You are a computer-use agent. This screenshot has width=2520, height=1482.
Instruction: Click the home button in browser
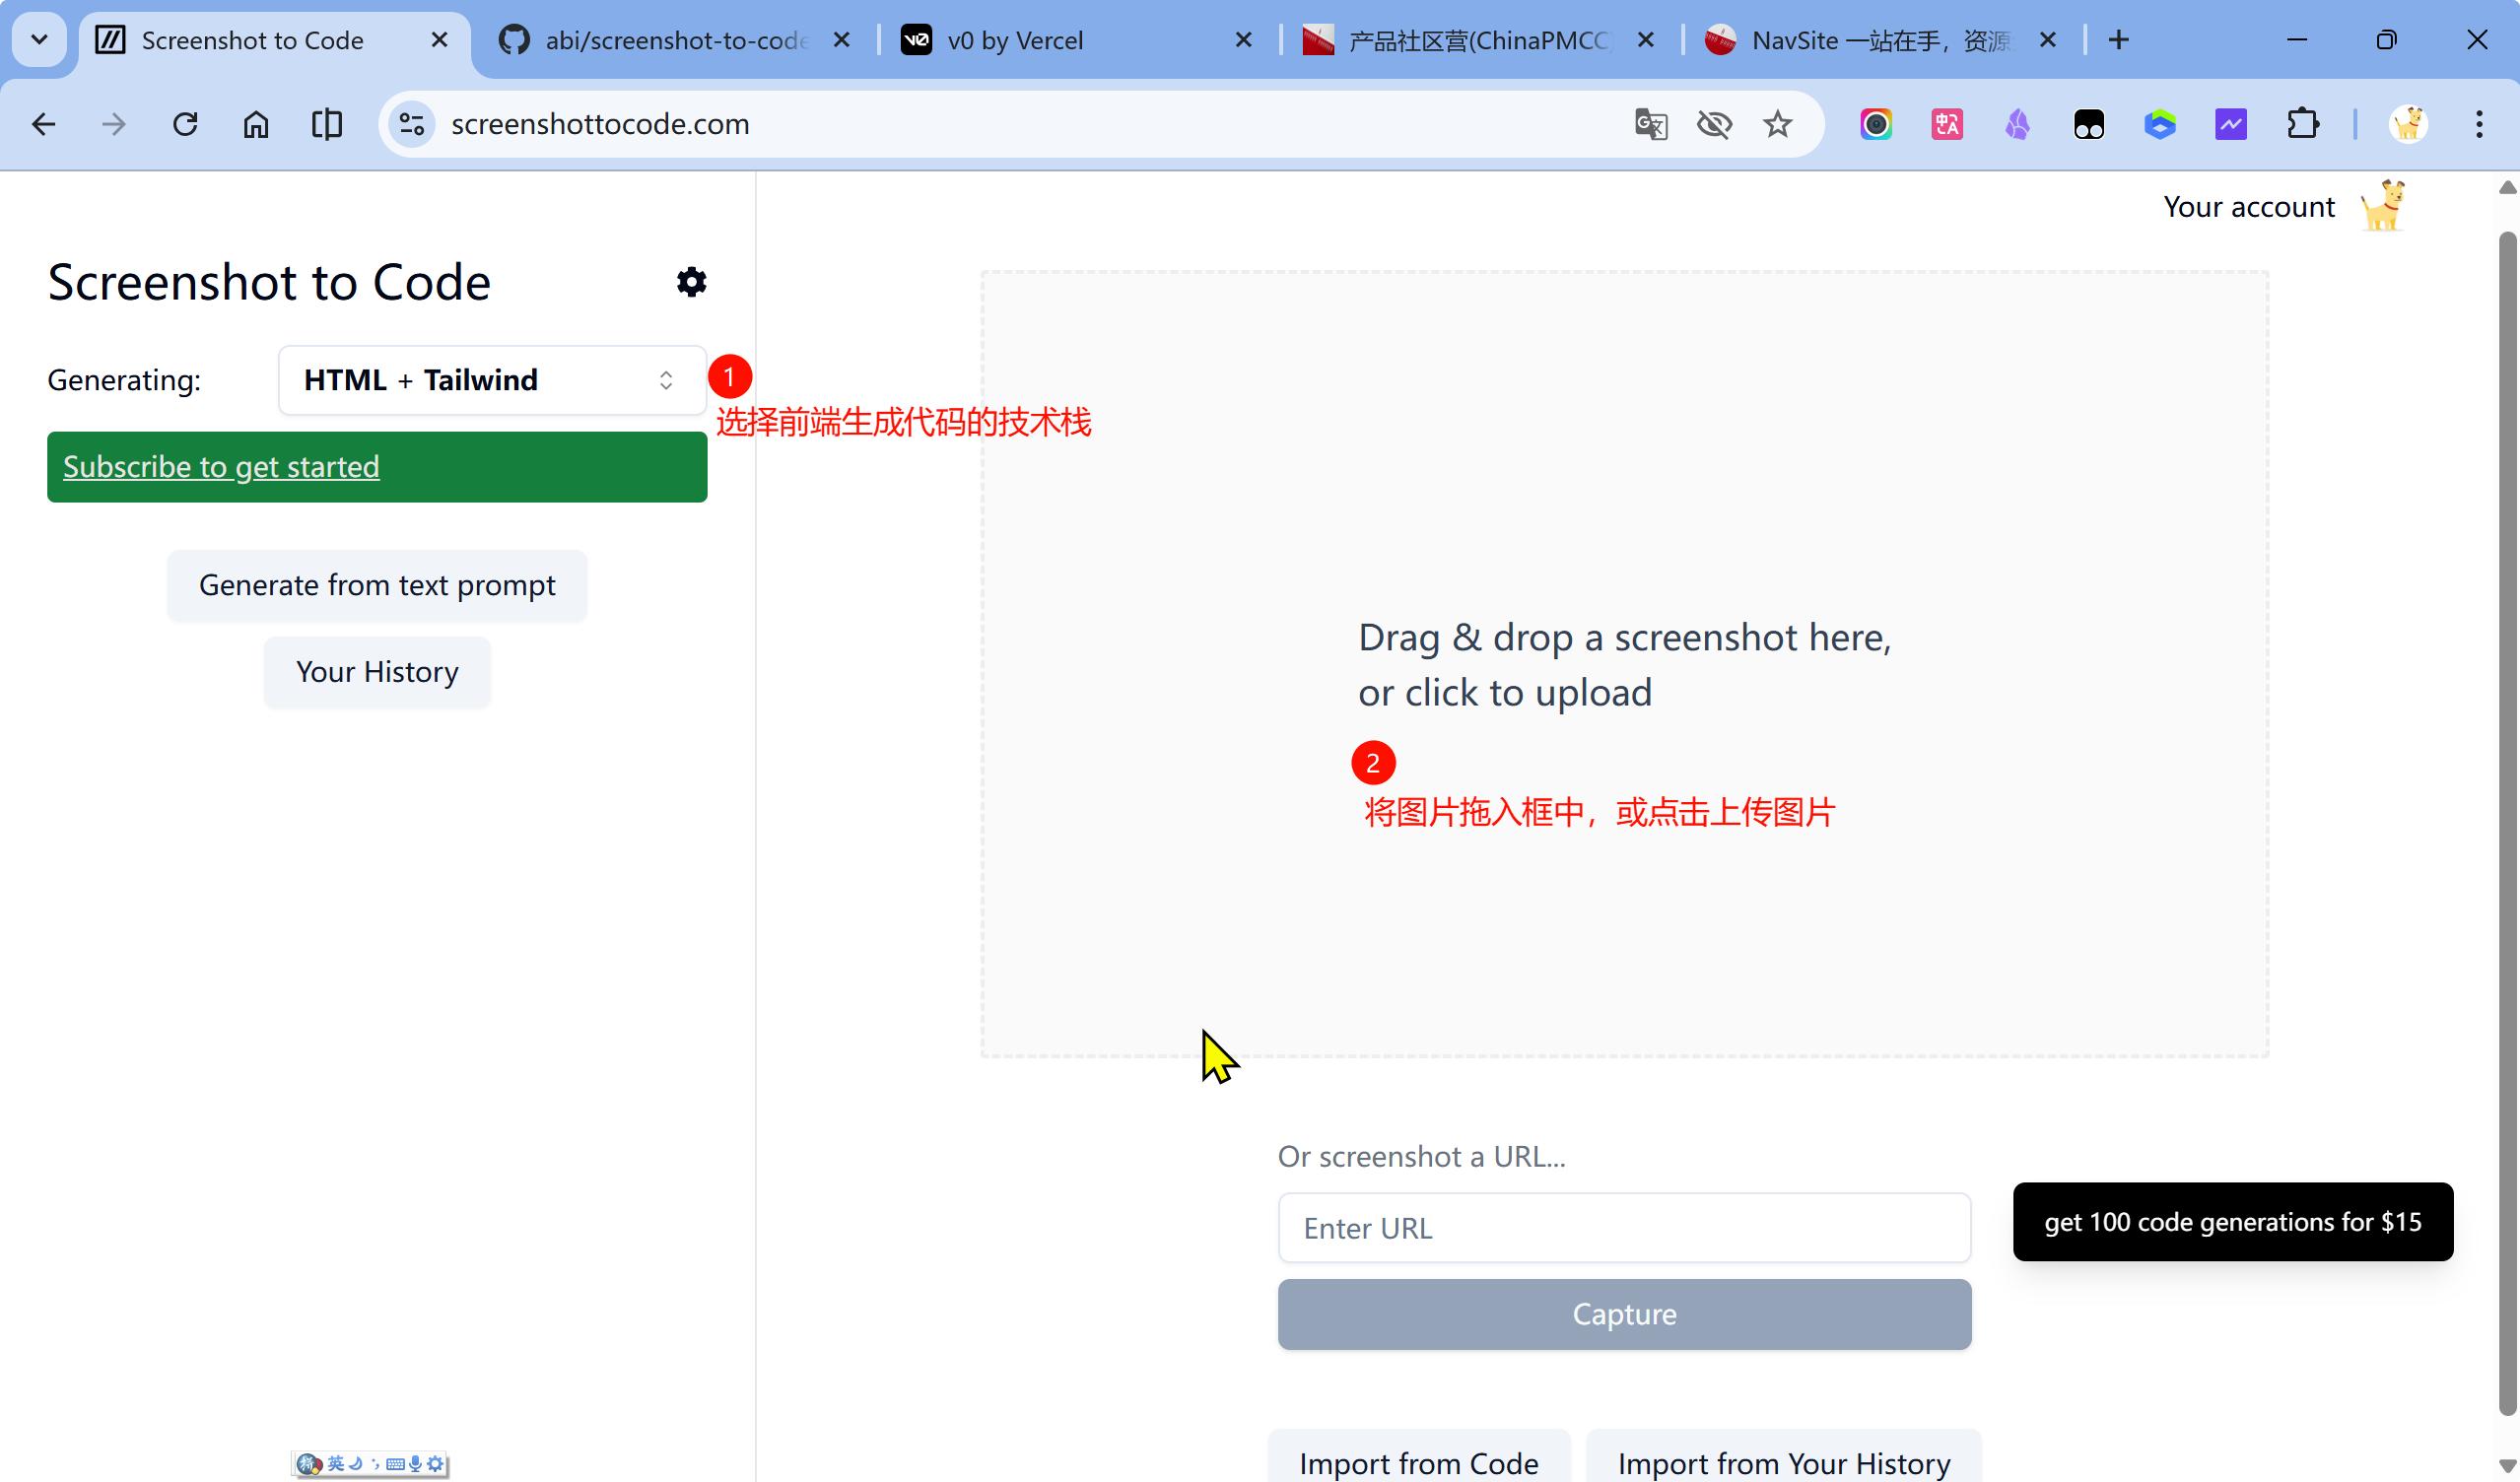(256, 124)
